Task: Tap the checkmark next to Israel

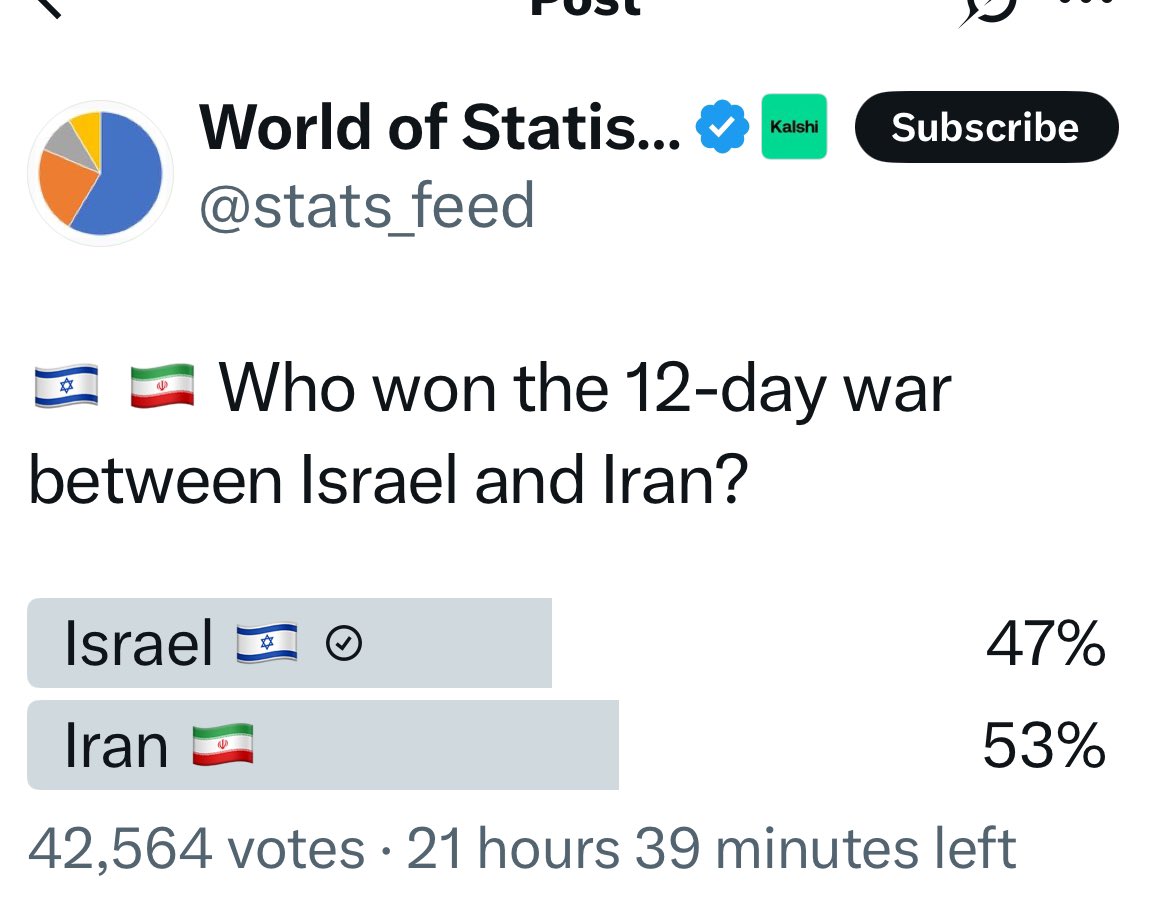Action: coord(344,643)
